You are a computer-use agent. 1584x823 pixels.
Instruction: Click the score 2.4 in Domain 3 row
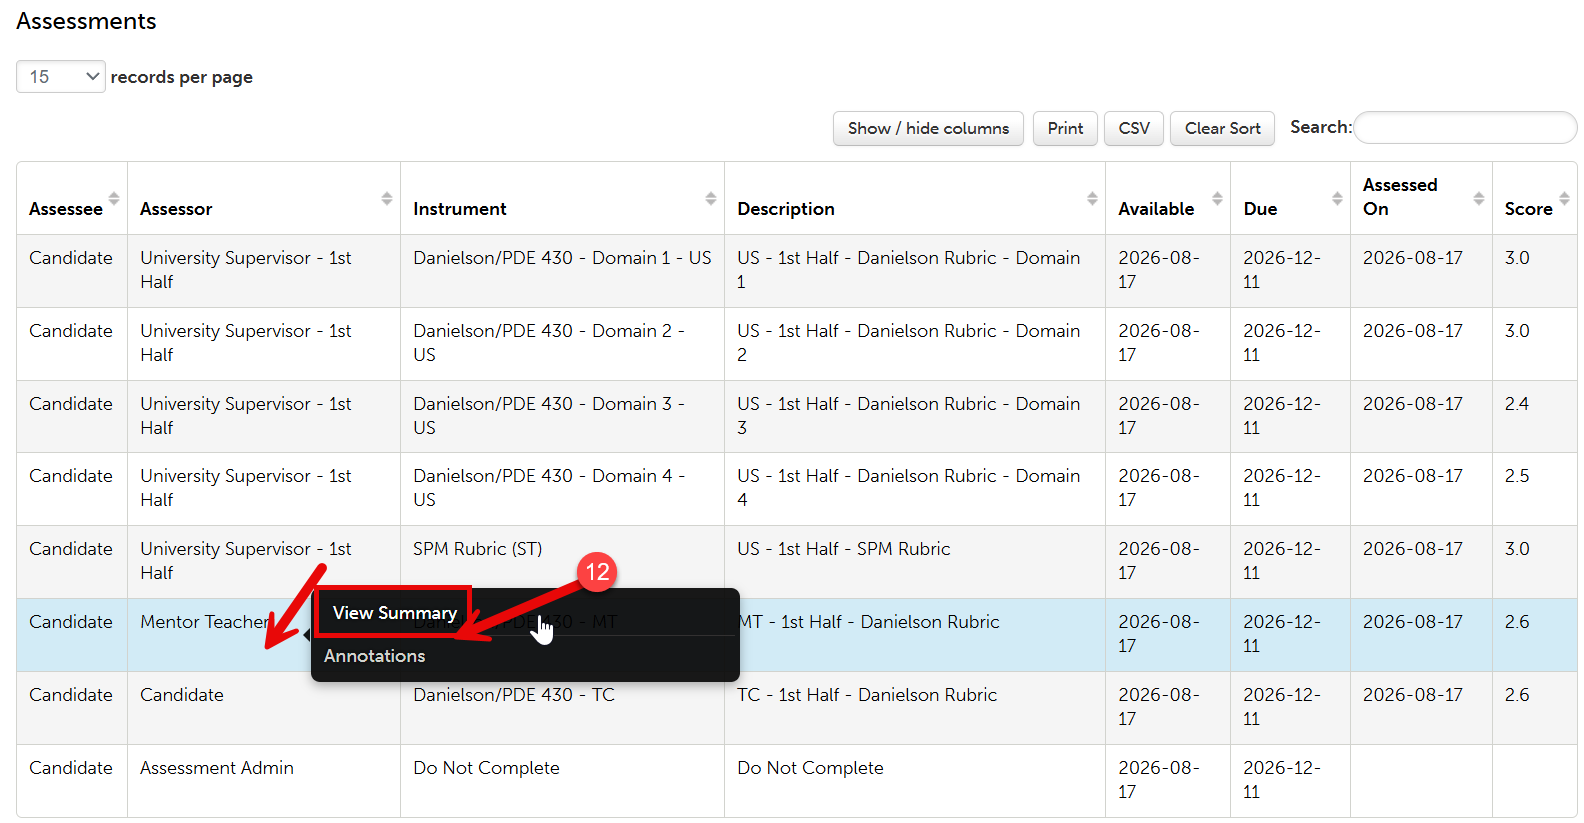pyautogui.click(x=1516, y=404)
